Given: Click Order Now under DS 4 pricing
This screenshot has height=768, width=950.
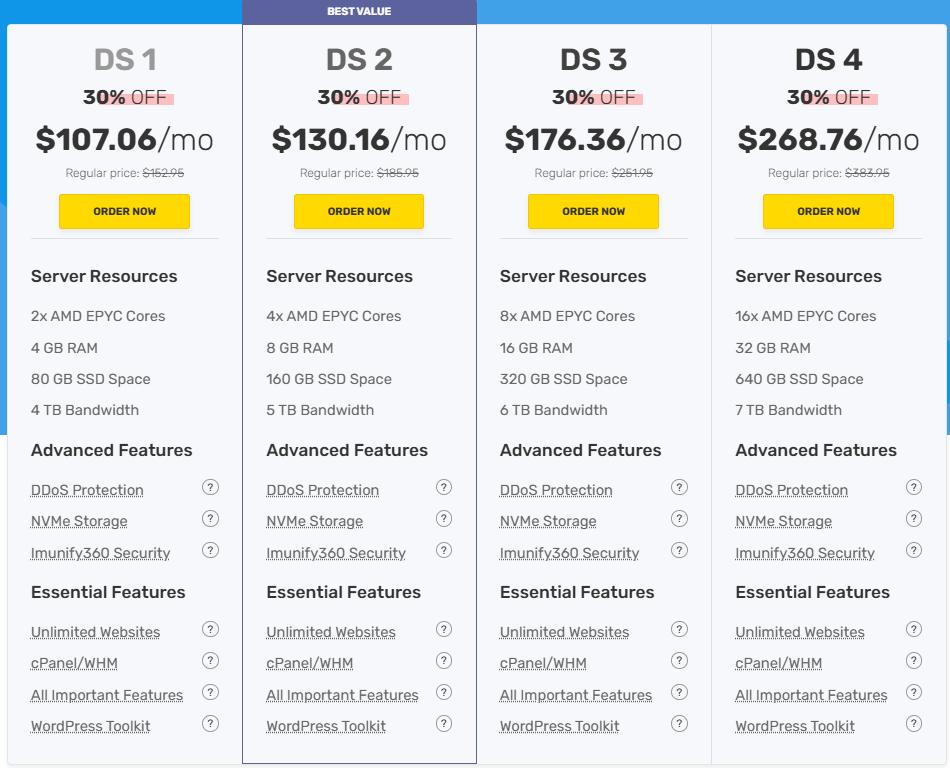Looking at the screenshot, I should pyautogui.click(x=828, y=212).
